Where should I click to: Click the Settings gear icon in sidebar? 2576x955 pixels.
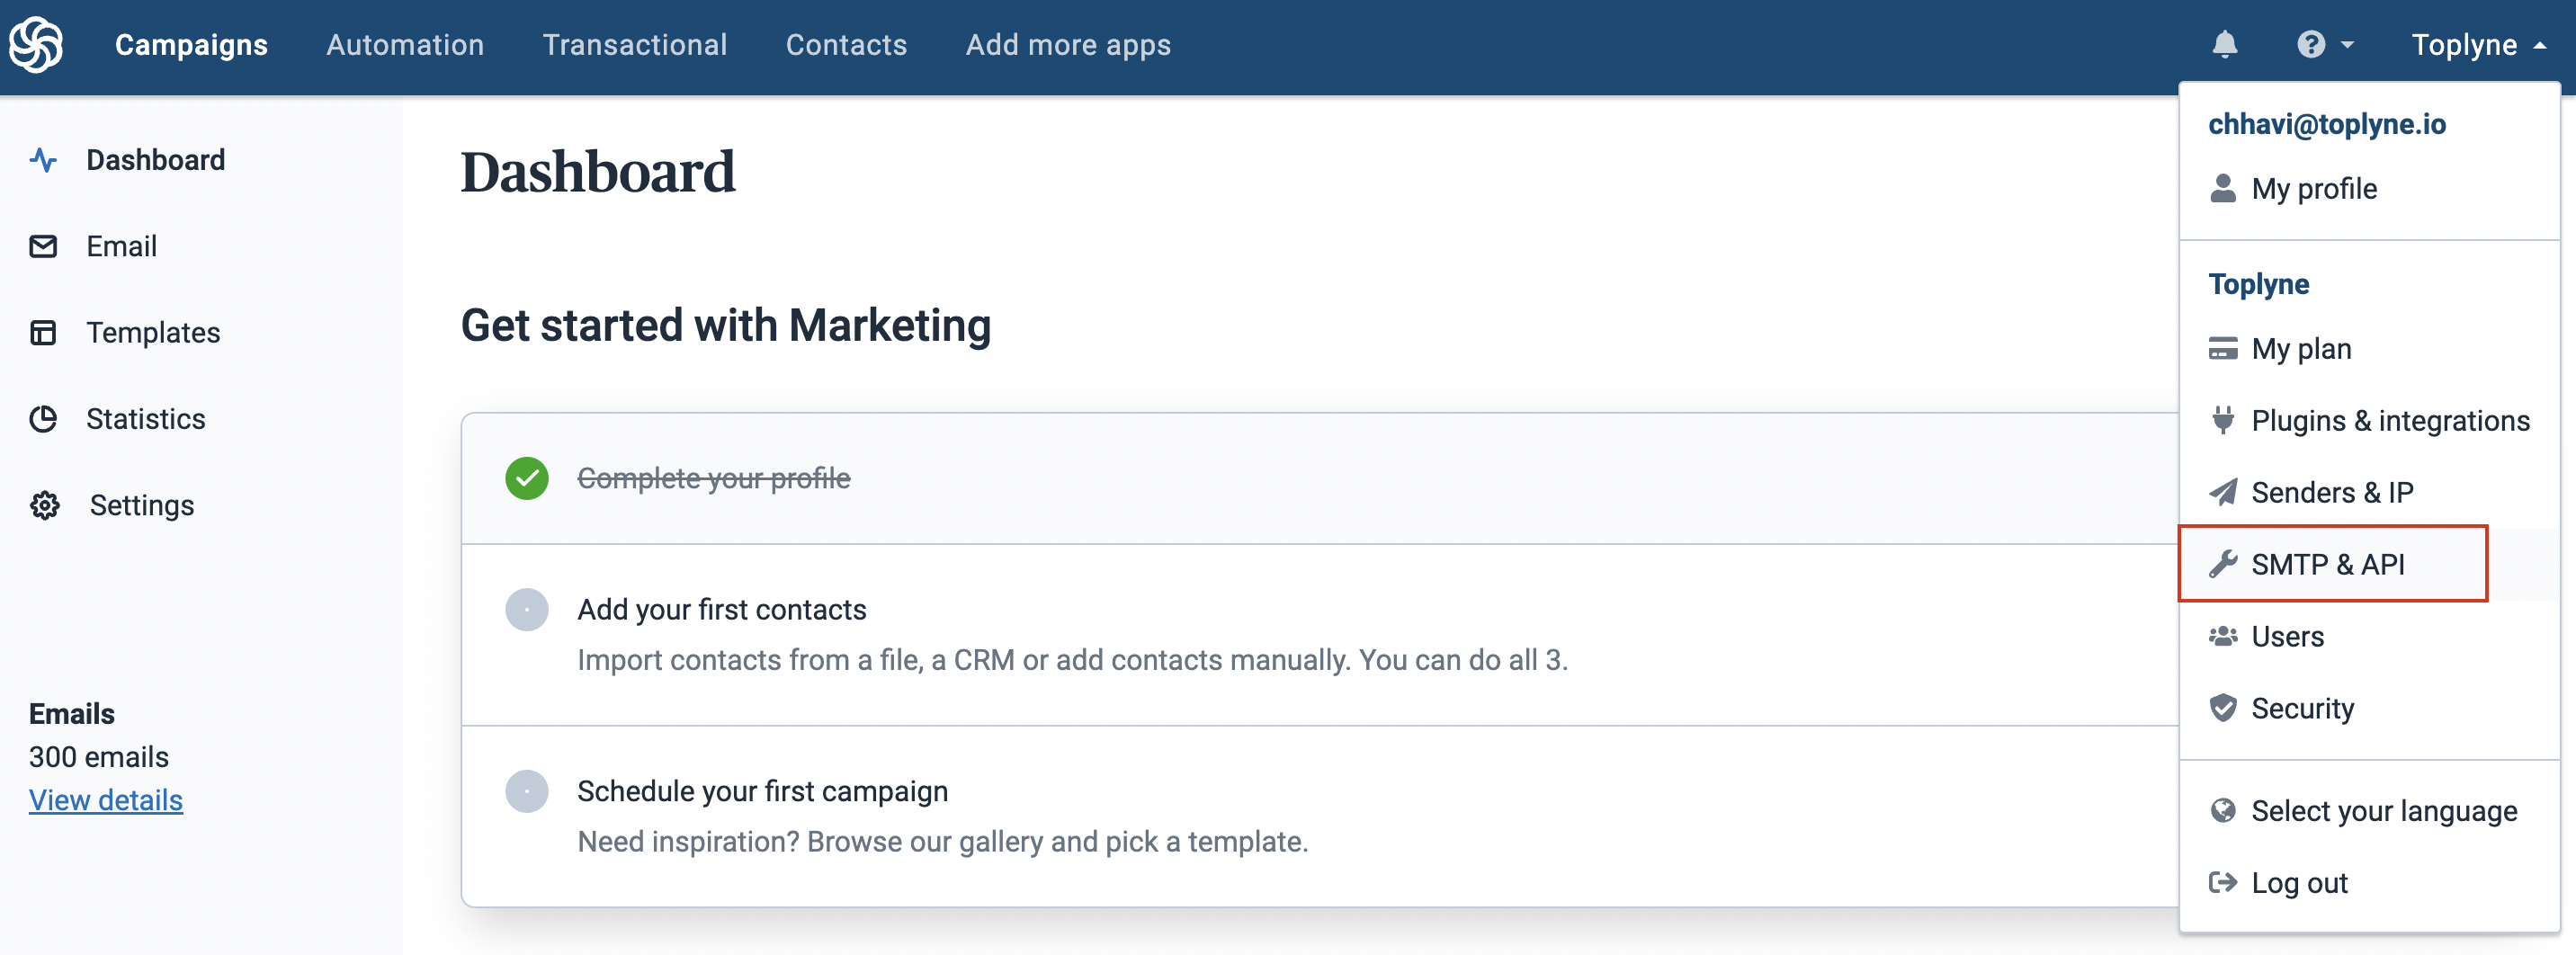pyautogui.click(x=44, y=505)
